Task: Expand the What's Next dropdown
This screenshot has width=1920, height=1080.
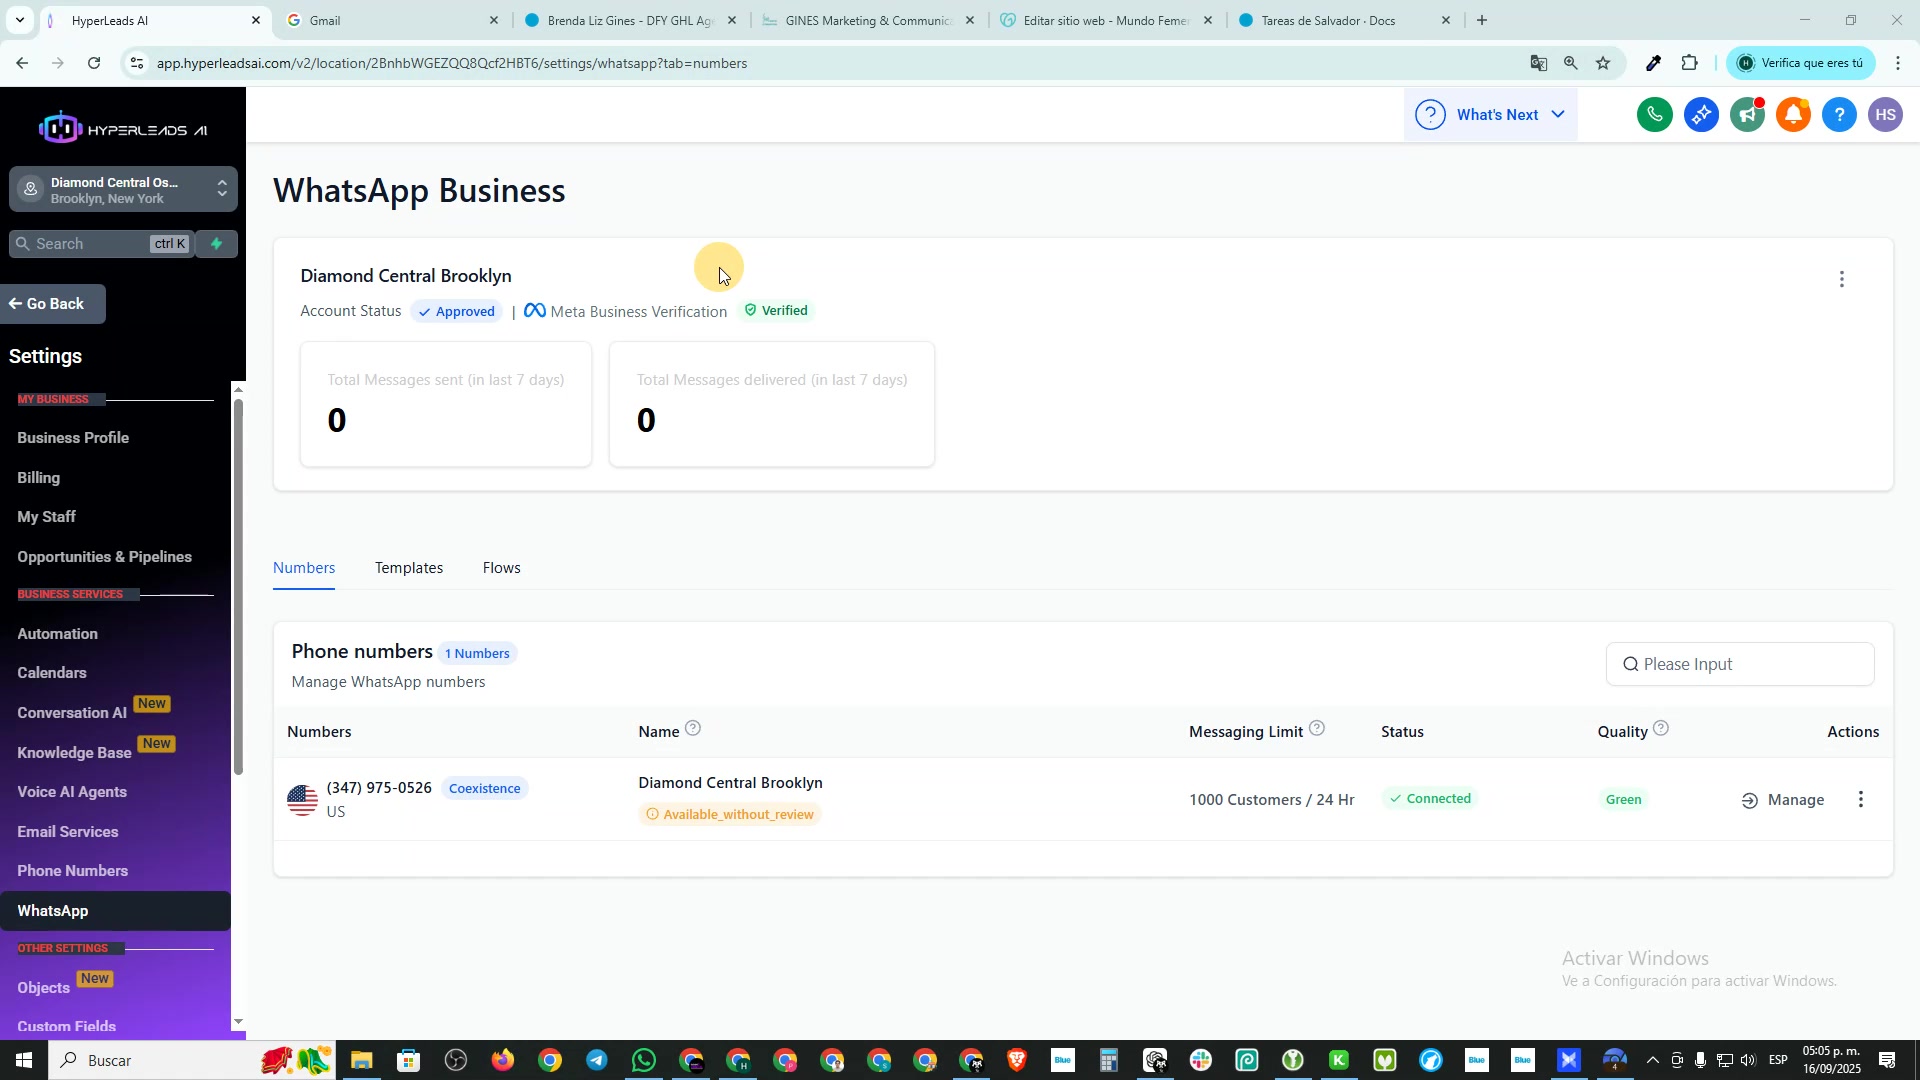Action: pos(1490,115)
